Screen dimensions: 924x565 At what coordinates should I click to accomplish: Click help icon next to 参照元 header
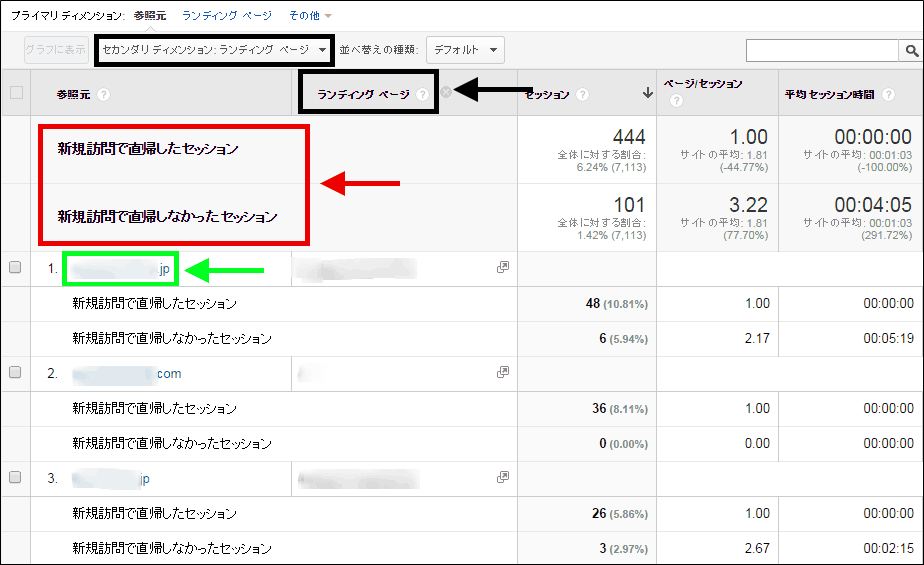click(x=104, y=95)
